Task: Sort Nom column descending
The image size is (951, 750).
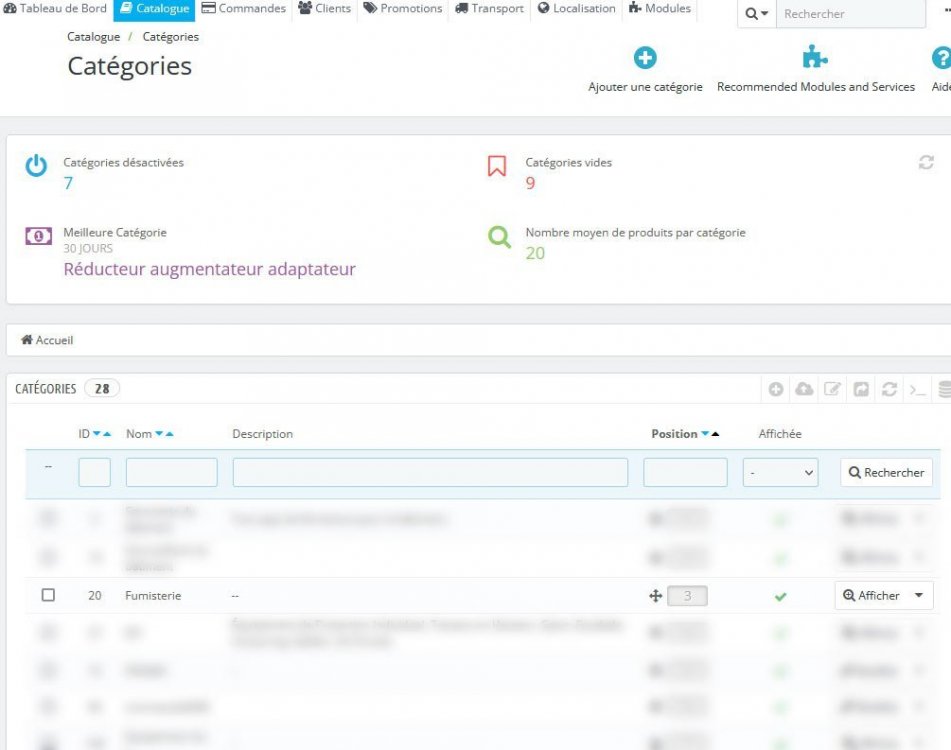Action: click(x=159, y=434)
